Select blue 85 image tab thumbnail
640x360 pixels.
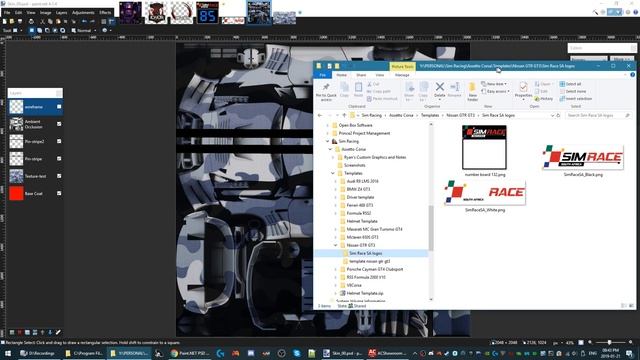click(207, 13)
